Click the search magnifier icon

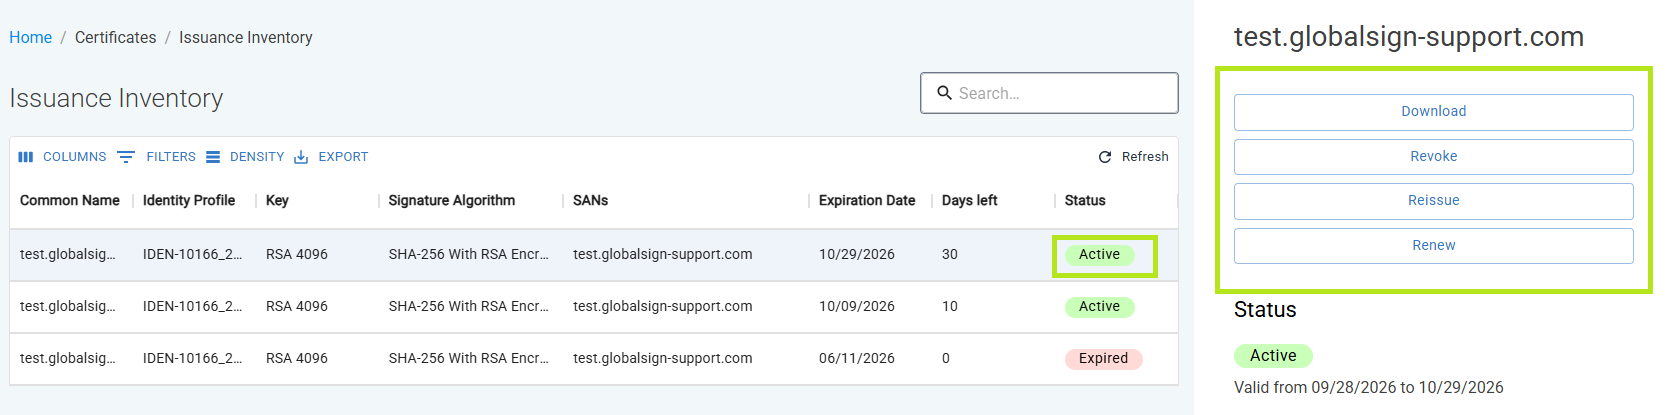pos(944,93)
